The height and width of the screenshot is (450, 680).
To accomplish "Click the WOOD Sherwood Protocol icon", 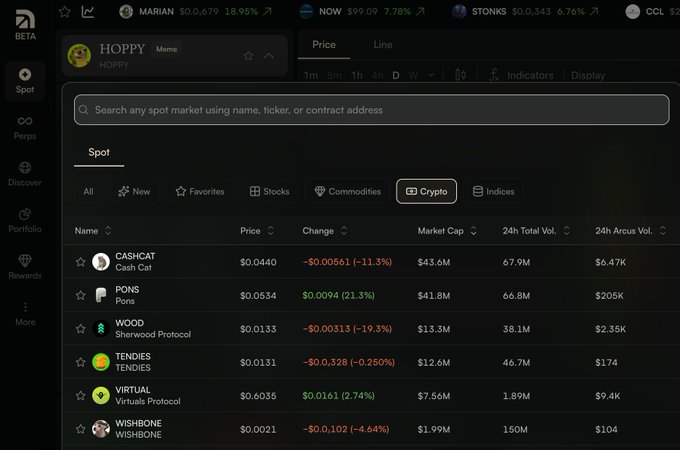I will (x=101, y=329).
